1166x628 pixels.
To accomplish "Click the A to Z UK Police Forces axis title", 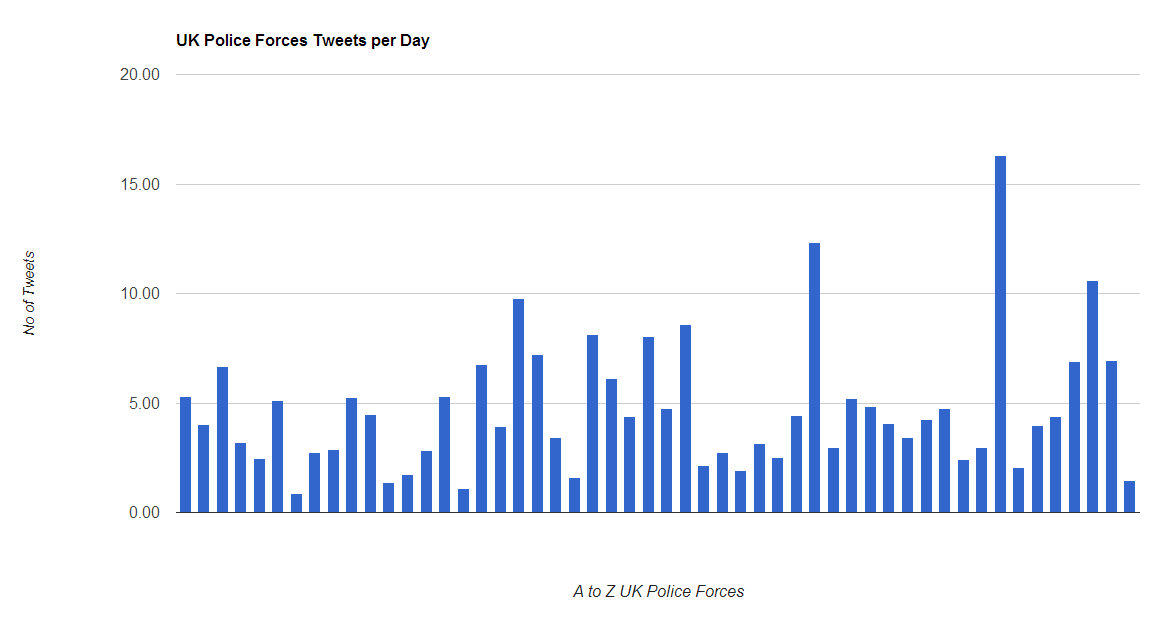I will pos(658,592).
